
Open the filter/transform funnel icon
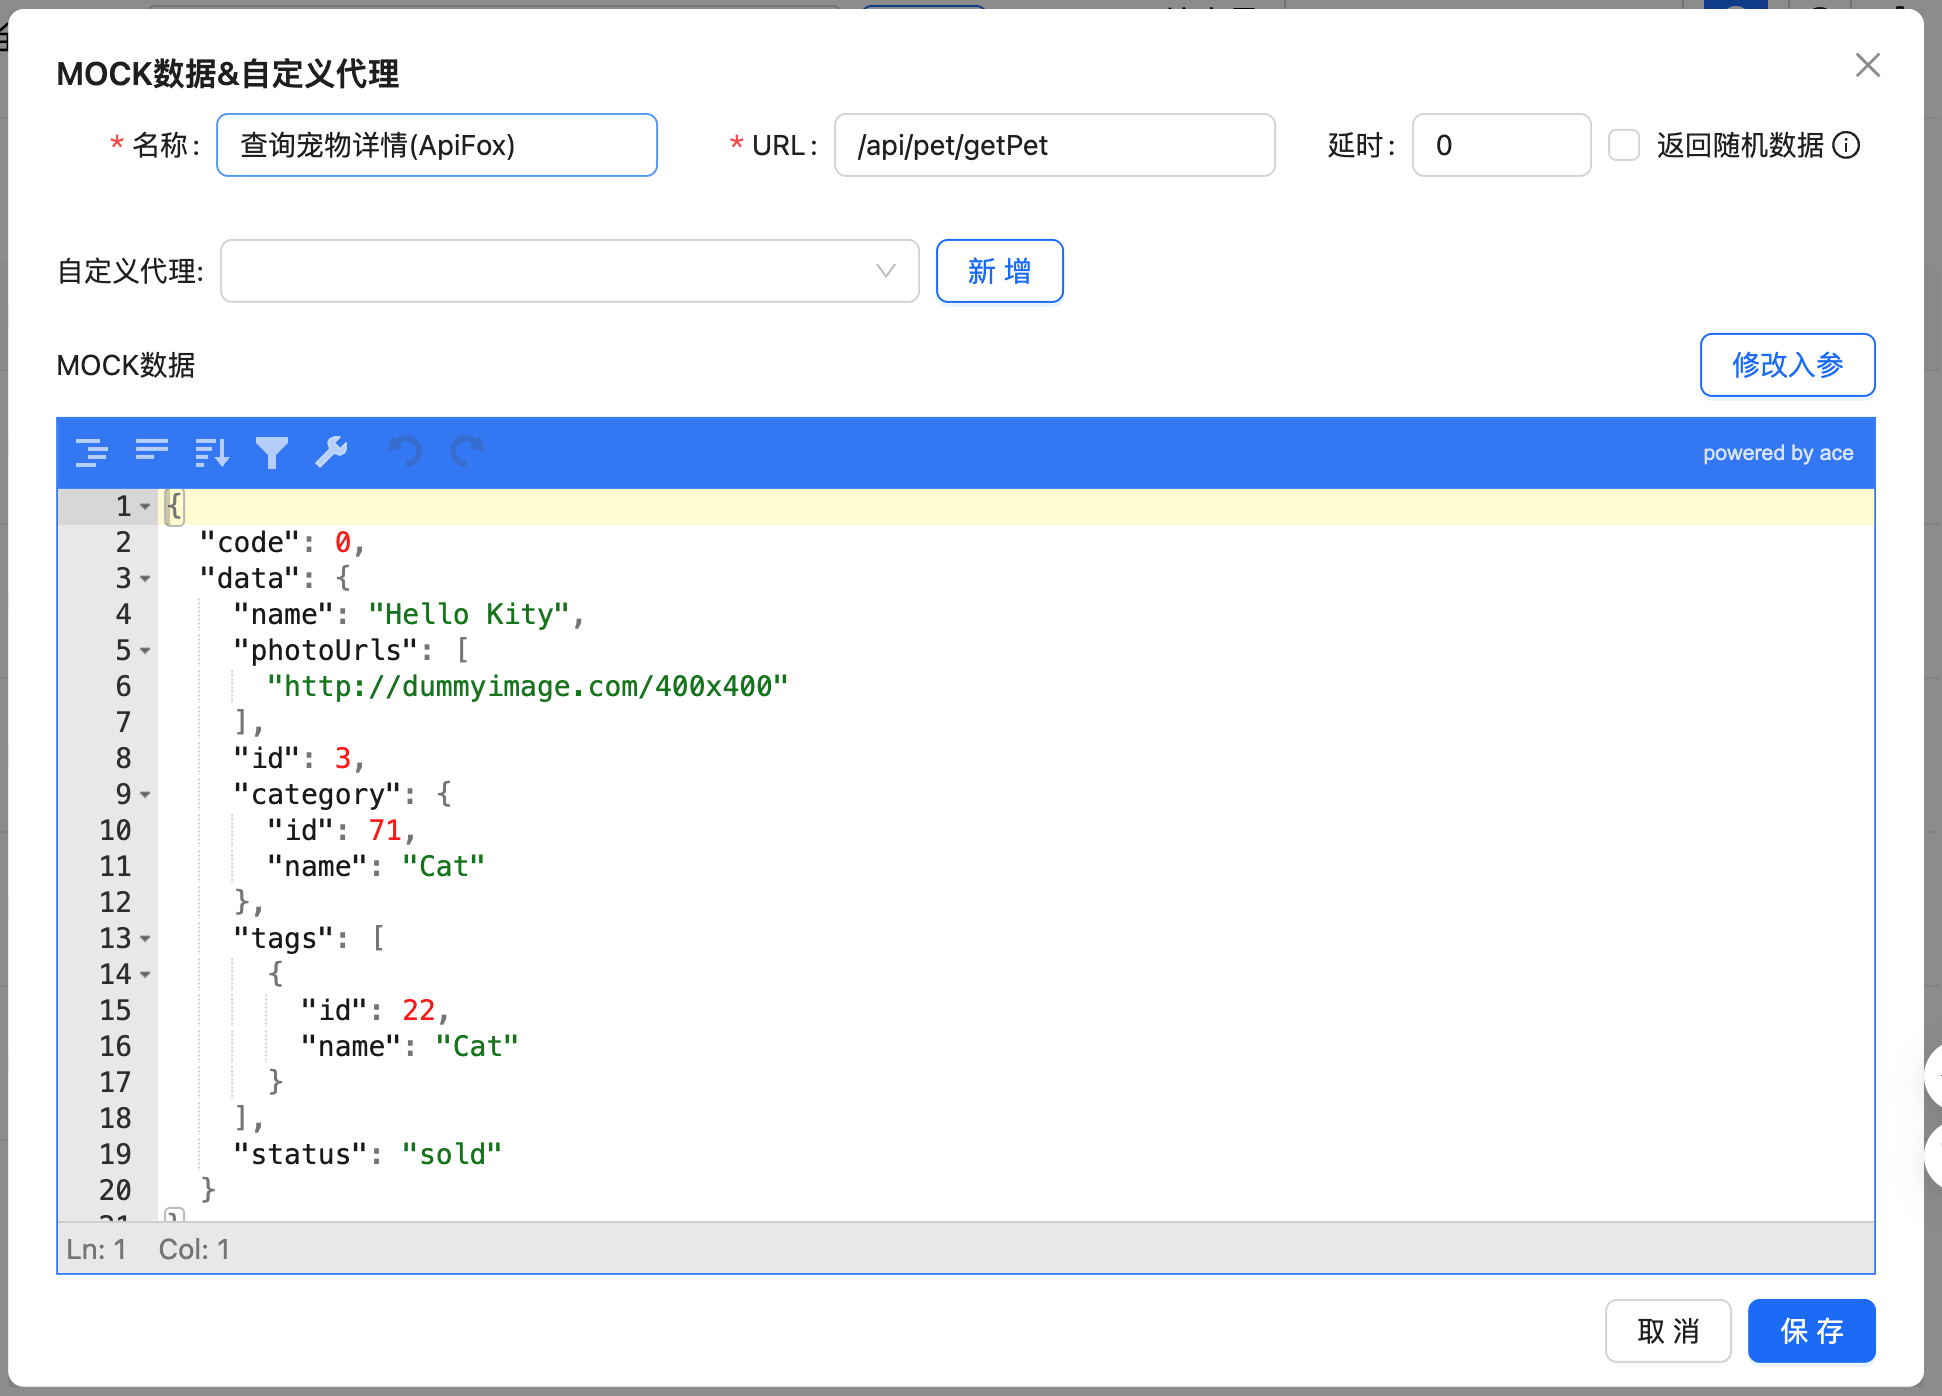click(271, 452)
